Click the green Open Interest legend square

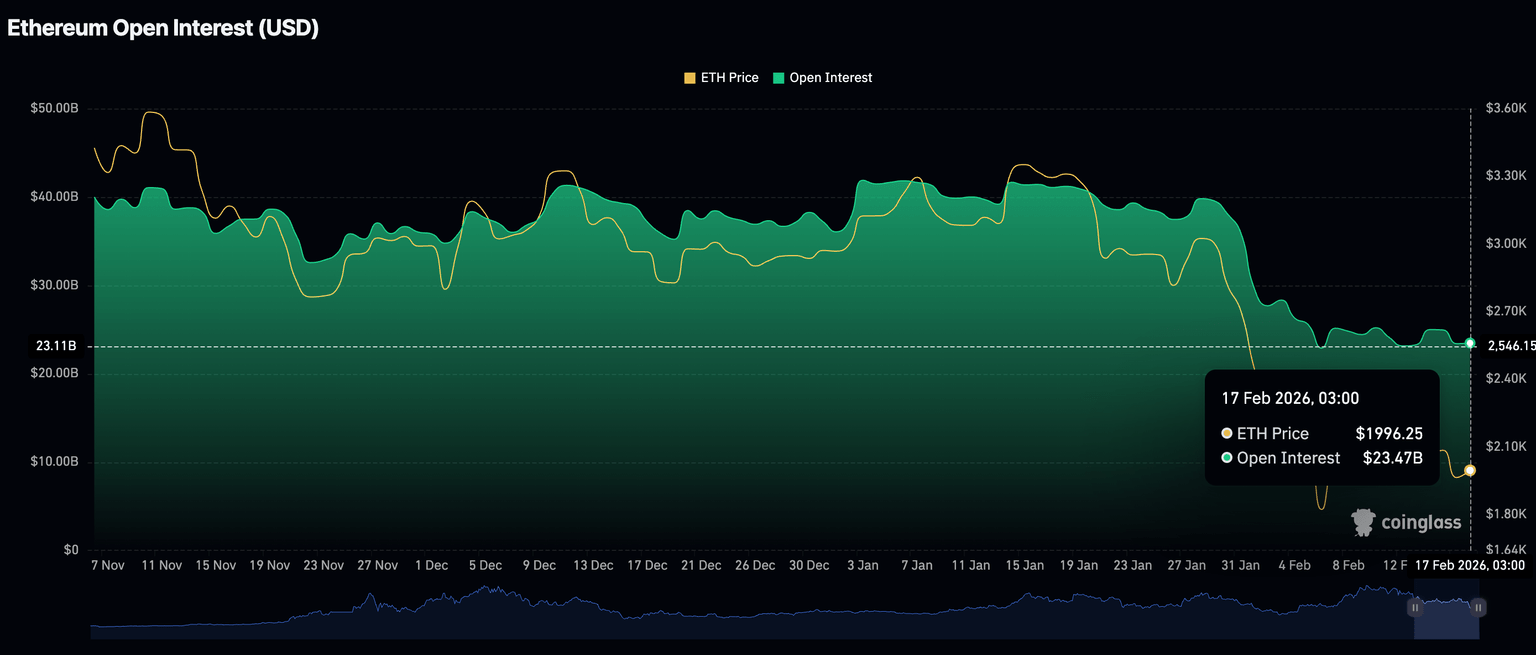[x=779, y=78]
